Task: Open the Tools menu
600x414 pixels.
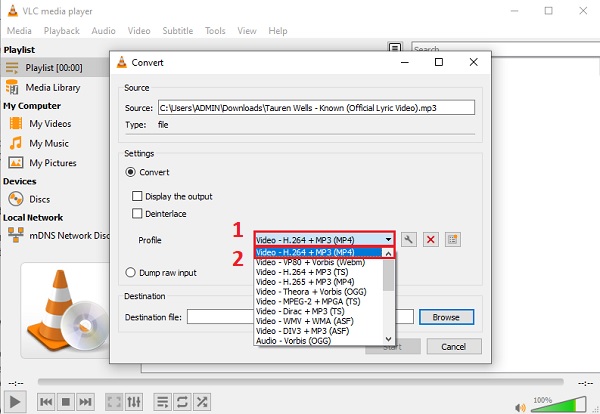Action: [215, 31]
